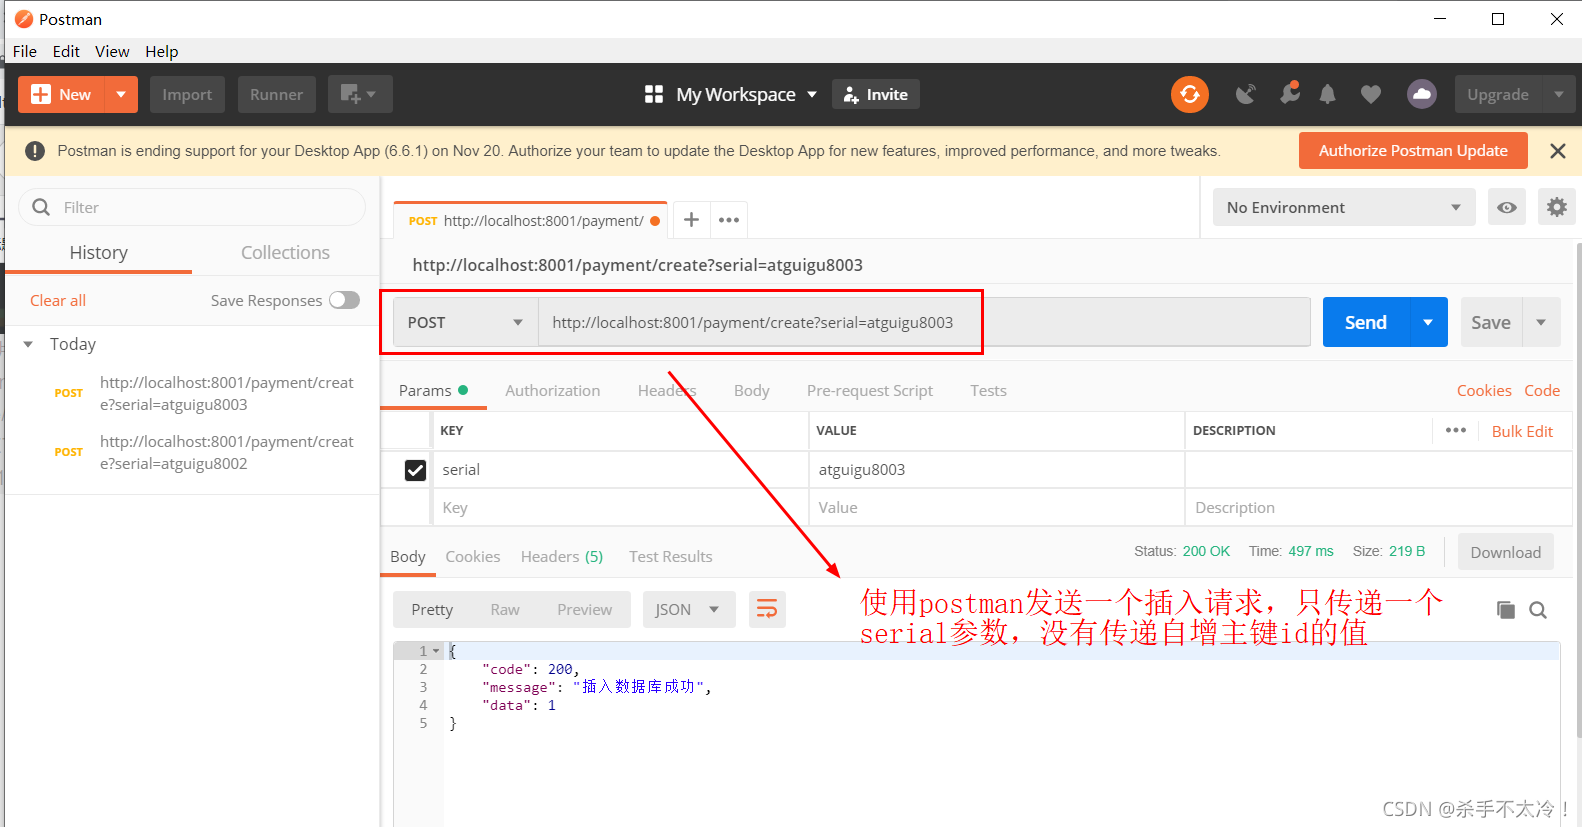Image resolution: width=1582 pixels, height=827 pixels.
Task: Toggle response line wrap icon
Action: pos(767,609)
